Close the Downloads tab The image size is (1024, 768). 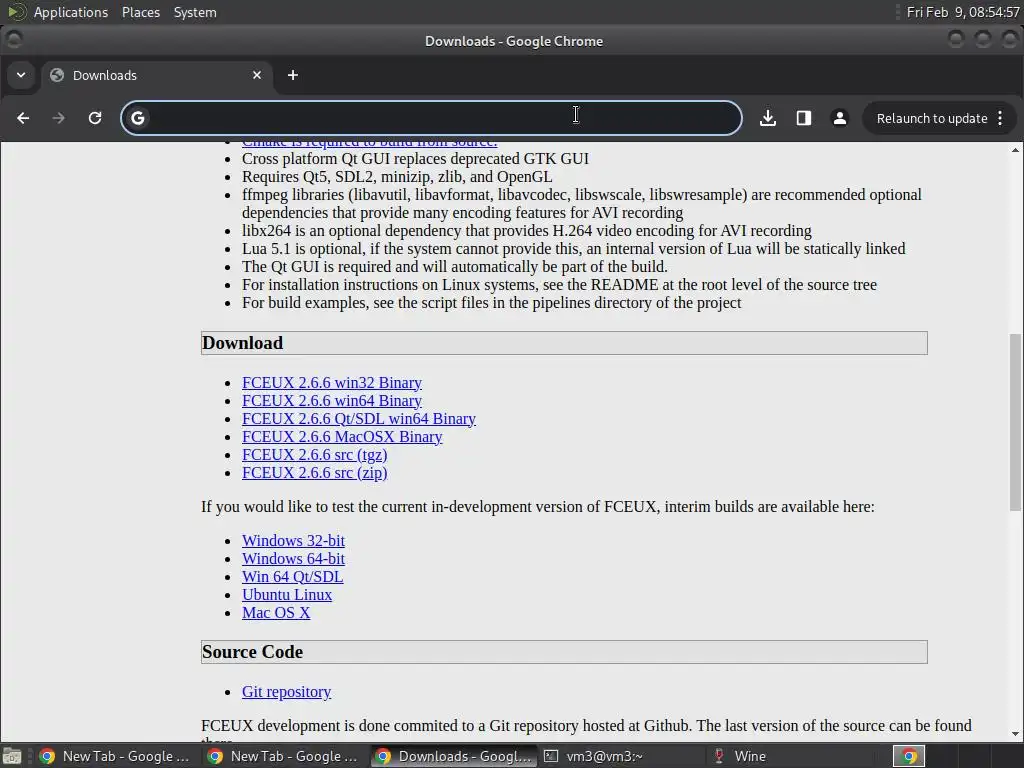[x=257, y=75]
